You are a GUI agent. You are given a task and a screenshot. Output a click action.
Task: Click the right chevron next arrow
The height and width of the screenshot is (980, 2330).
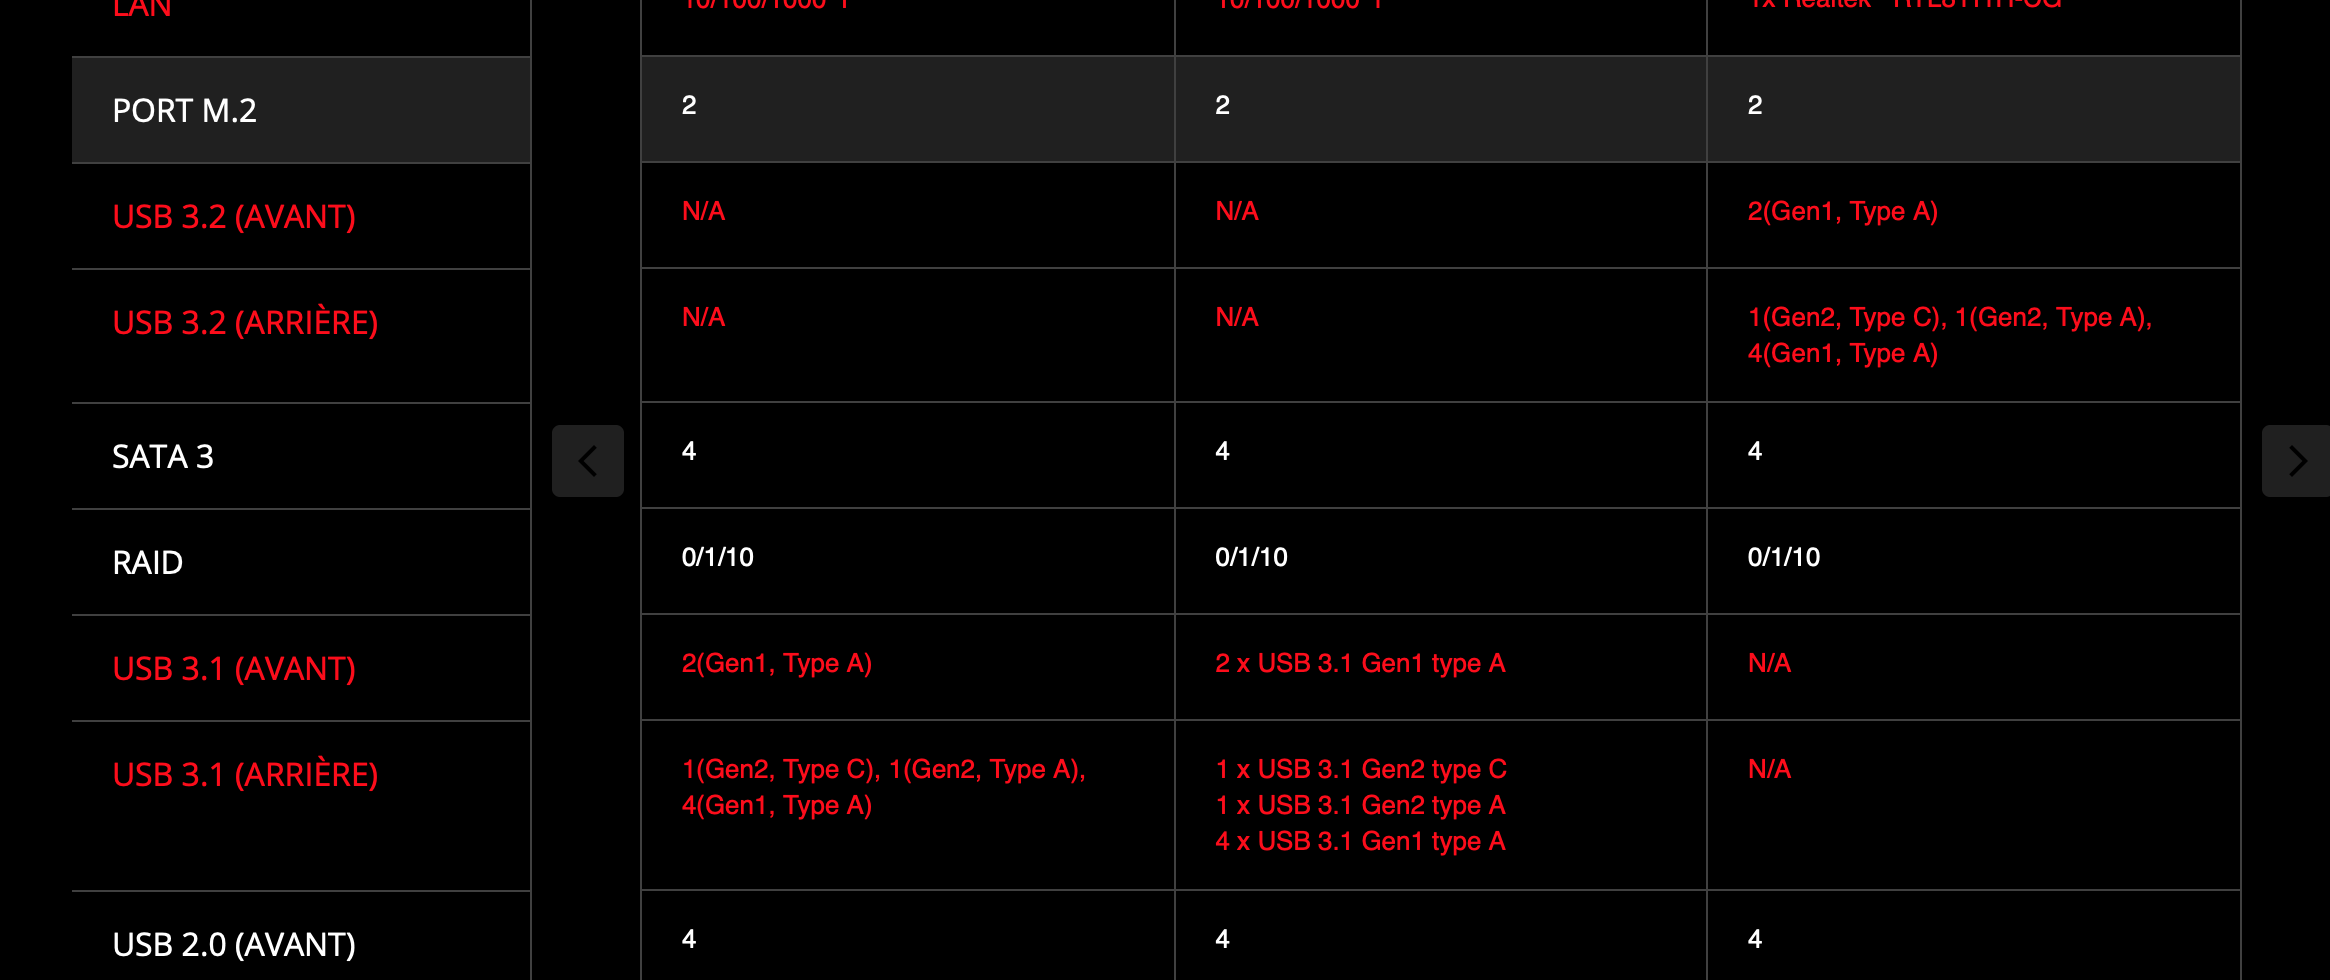pos(2297,461)
